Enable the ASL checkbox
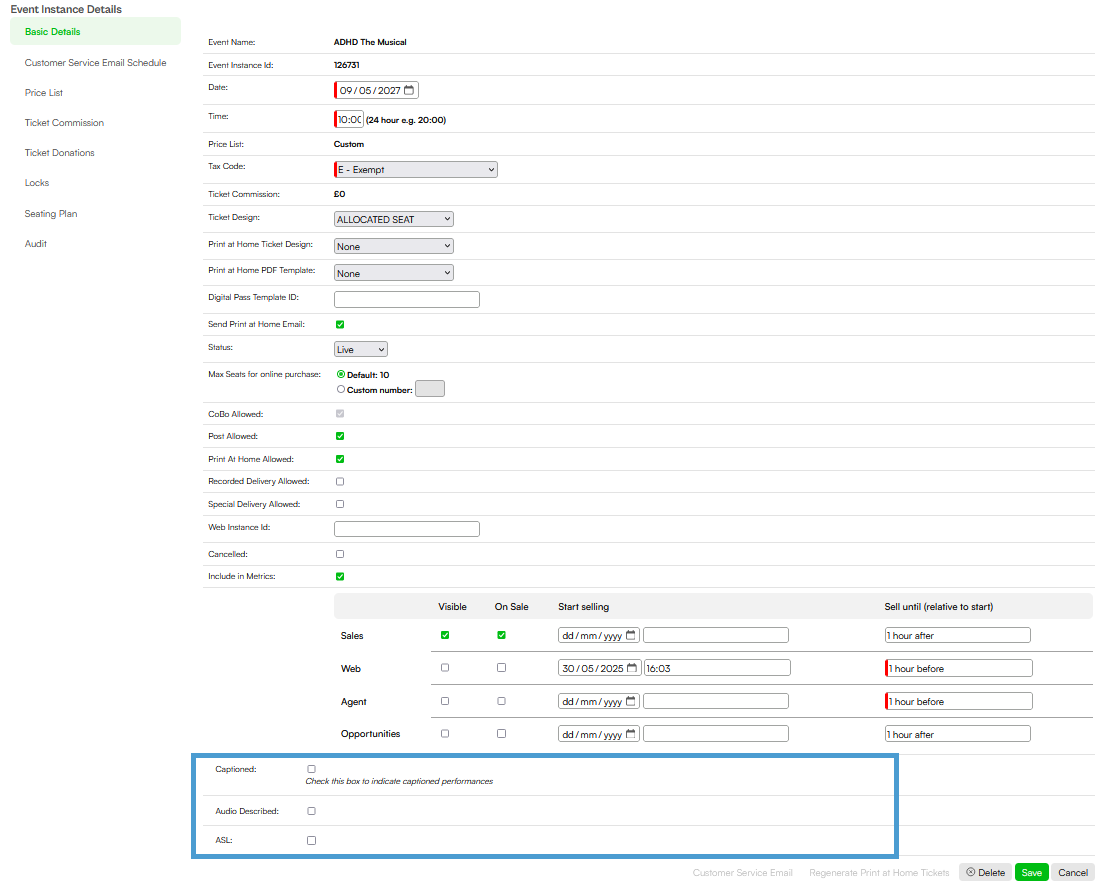This screenshot has height=889, width=1111. click(312, 840)
